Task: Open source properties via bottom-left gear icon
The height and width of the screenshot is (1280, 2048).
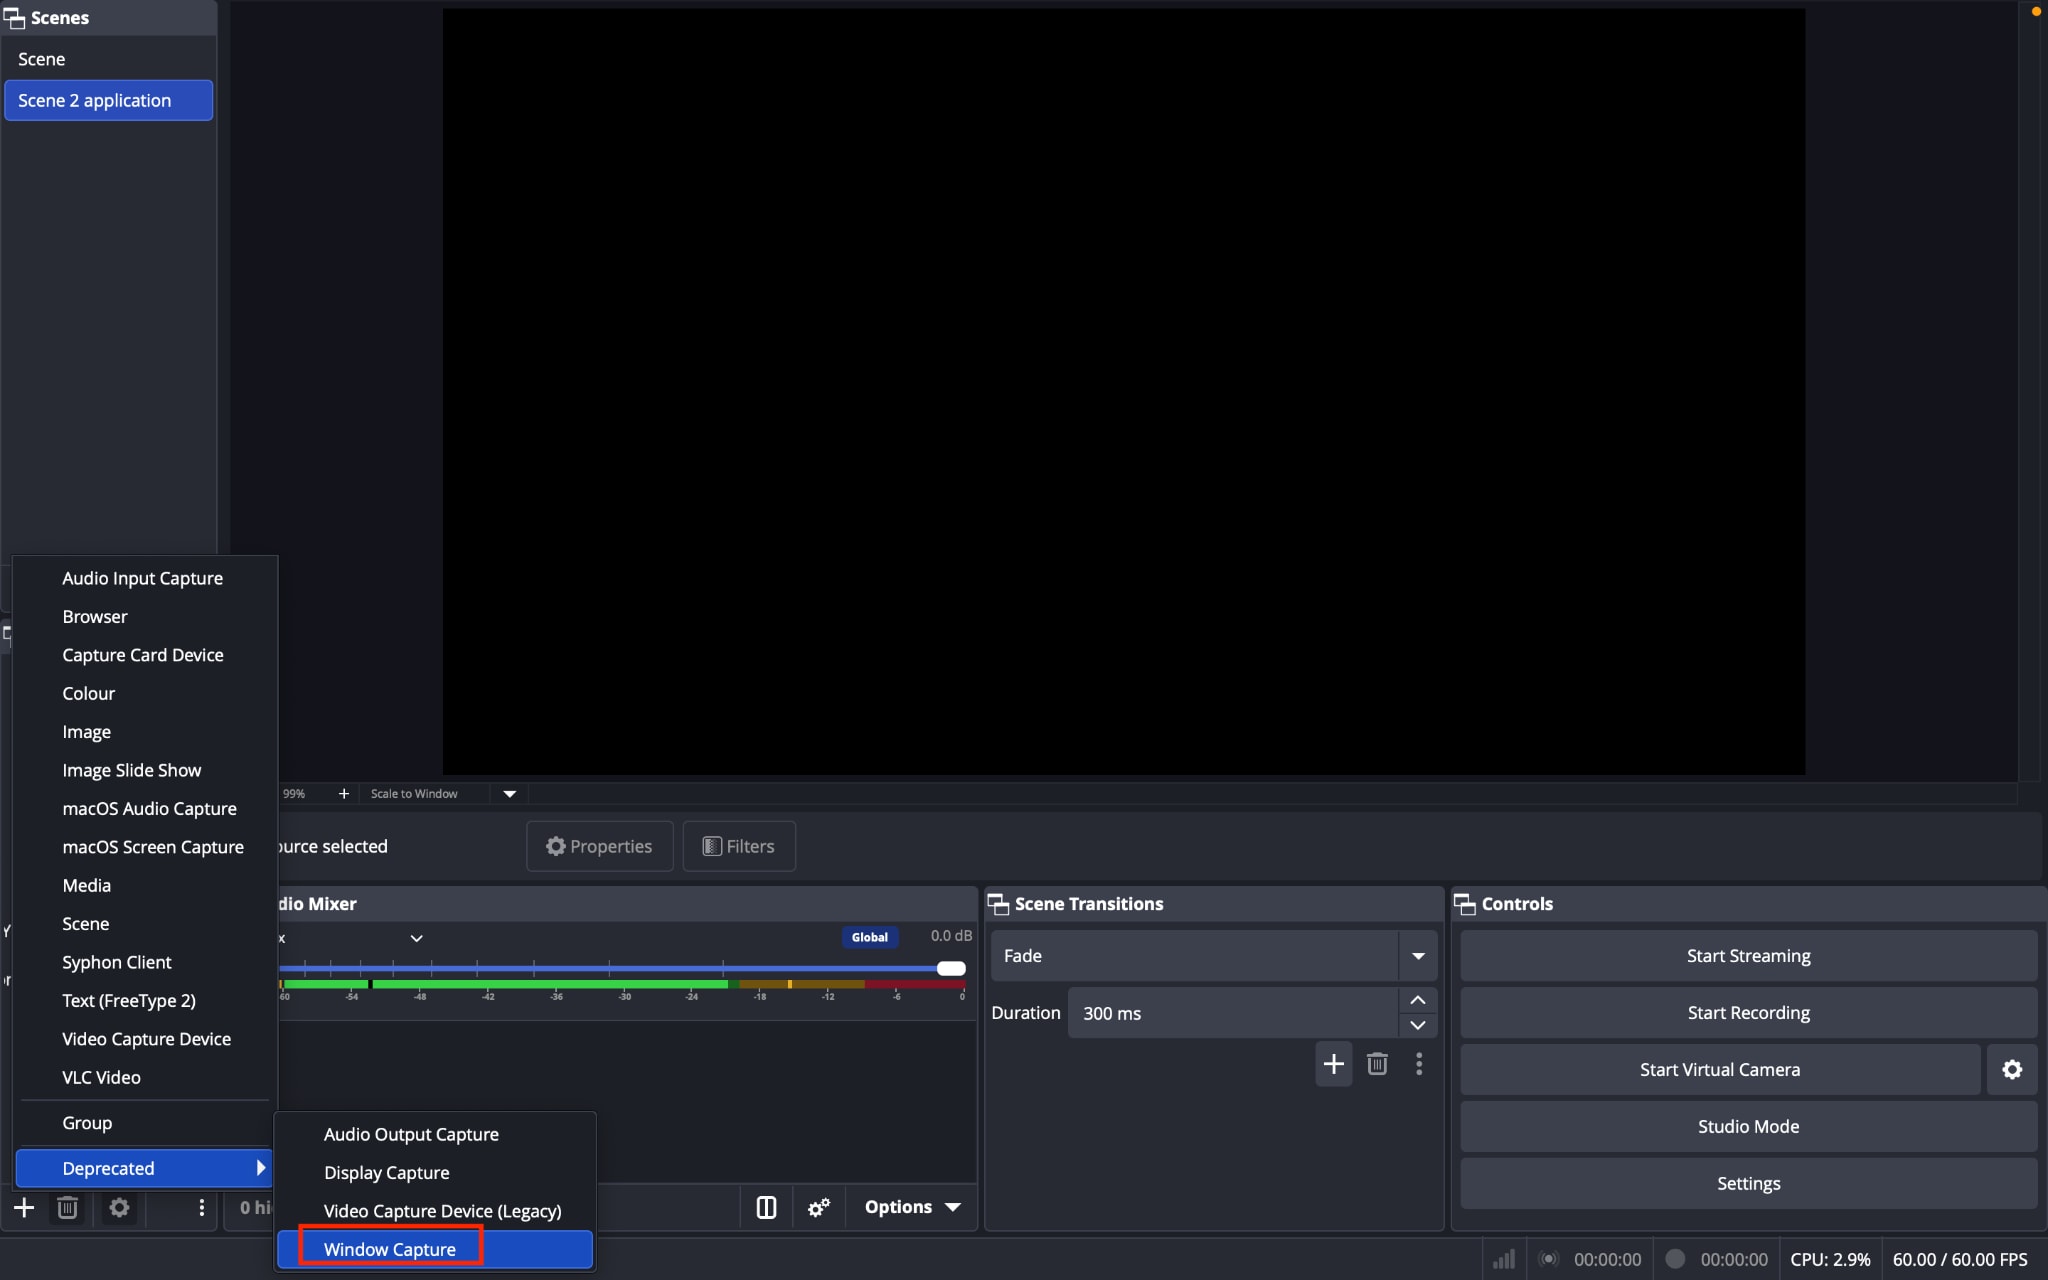Action: point(119,1207)
